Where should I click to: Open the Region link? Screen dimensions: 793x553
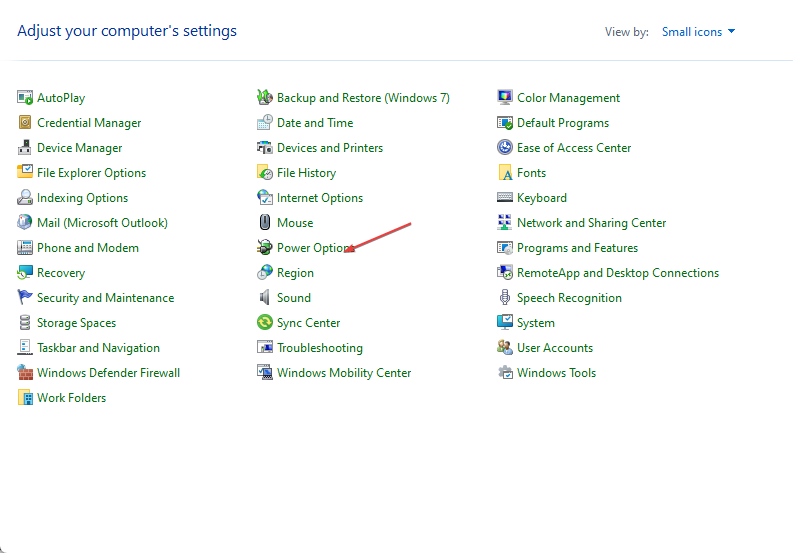click(295, 273)
